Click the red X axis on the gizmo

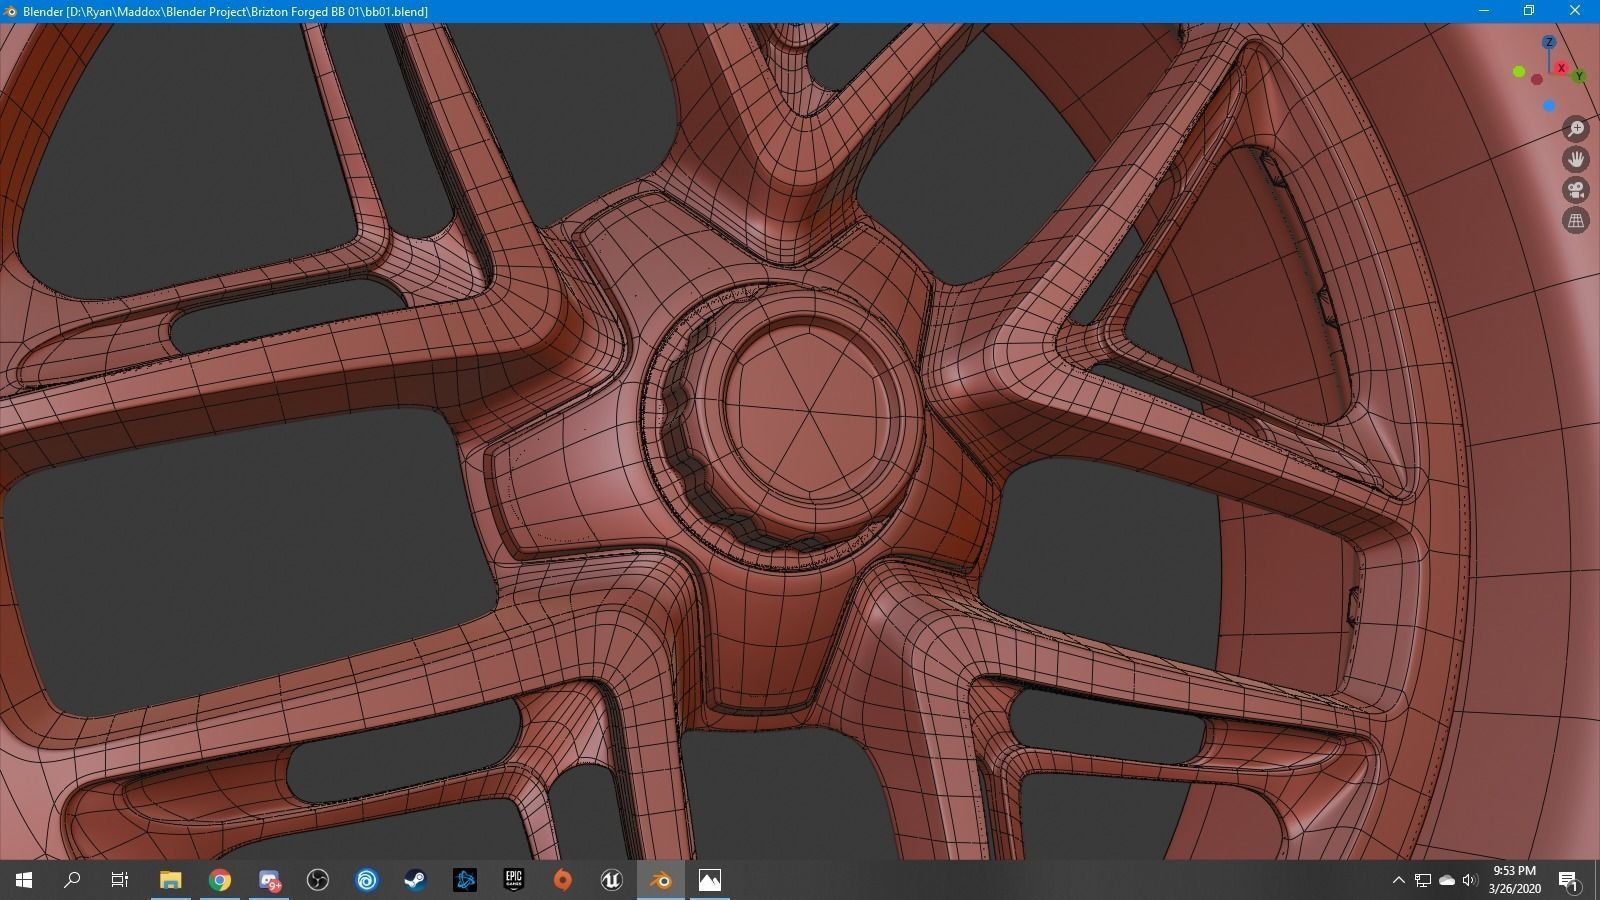(1561, 68)
